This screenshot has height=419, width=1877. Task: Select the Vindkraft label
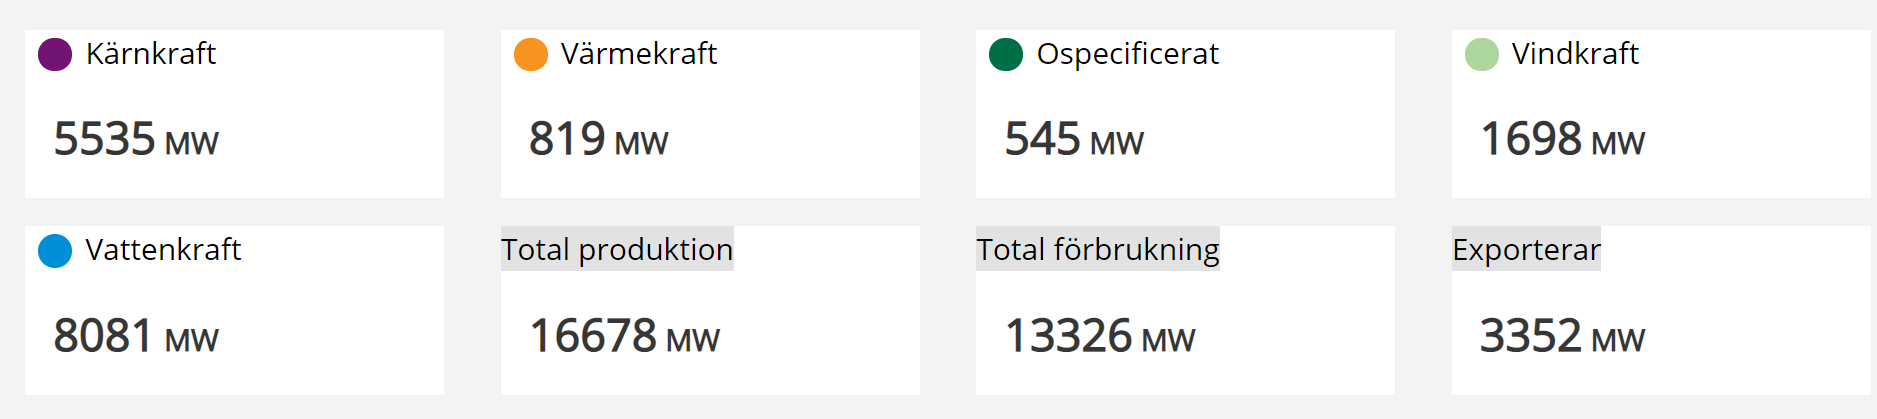pos(1575,53)
